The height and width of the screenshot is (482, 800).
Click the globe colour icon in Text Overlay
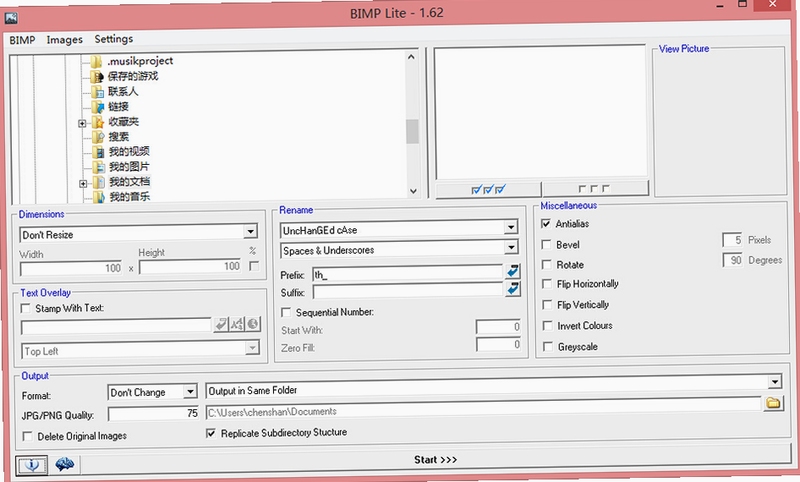(x=253, y=324)
